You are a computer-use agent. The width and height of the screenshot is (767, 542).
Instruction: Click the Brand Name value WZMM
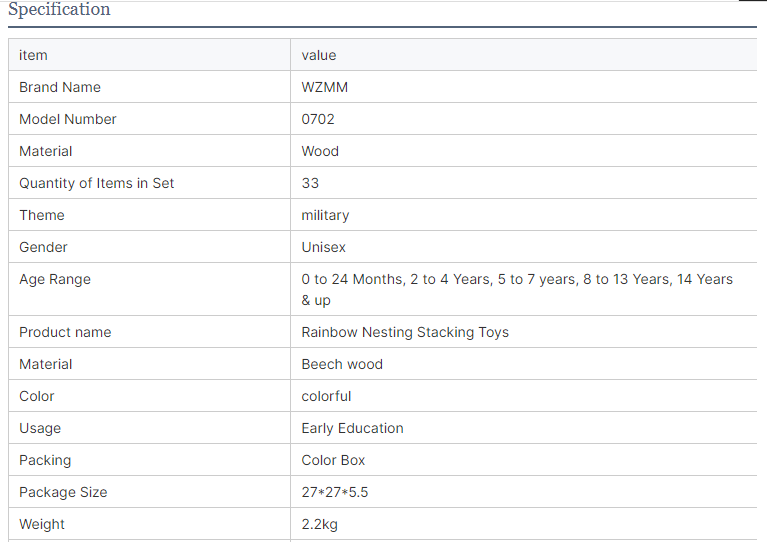click(x=325, y=87)
